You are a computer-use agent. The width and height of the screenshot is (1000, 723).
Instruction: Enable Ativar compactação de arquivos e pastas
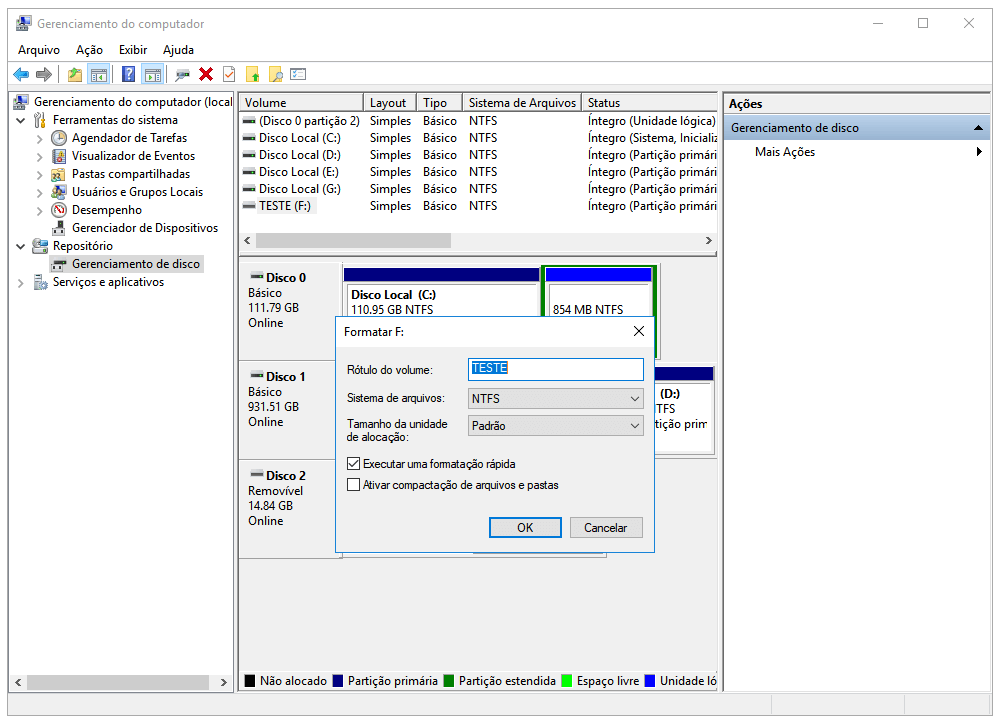coord(354,484)
